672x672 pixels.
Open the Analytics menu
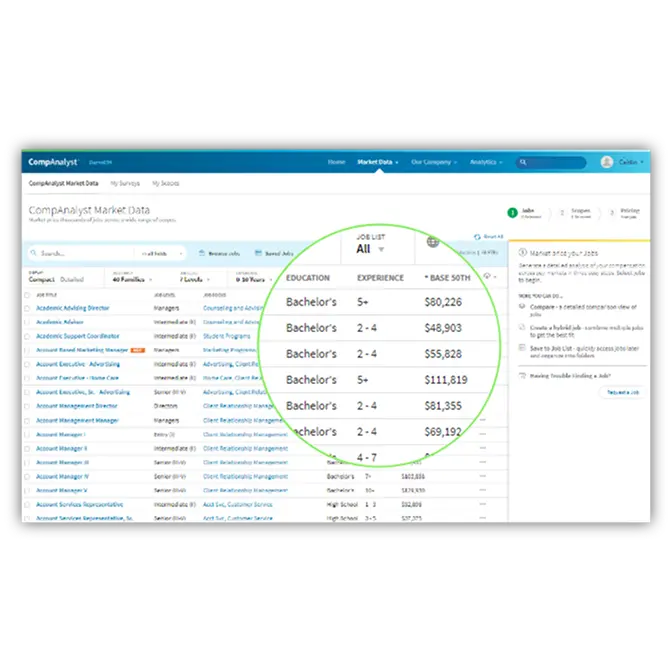[x=486, y=162]
